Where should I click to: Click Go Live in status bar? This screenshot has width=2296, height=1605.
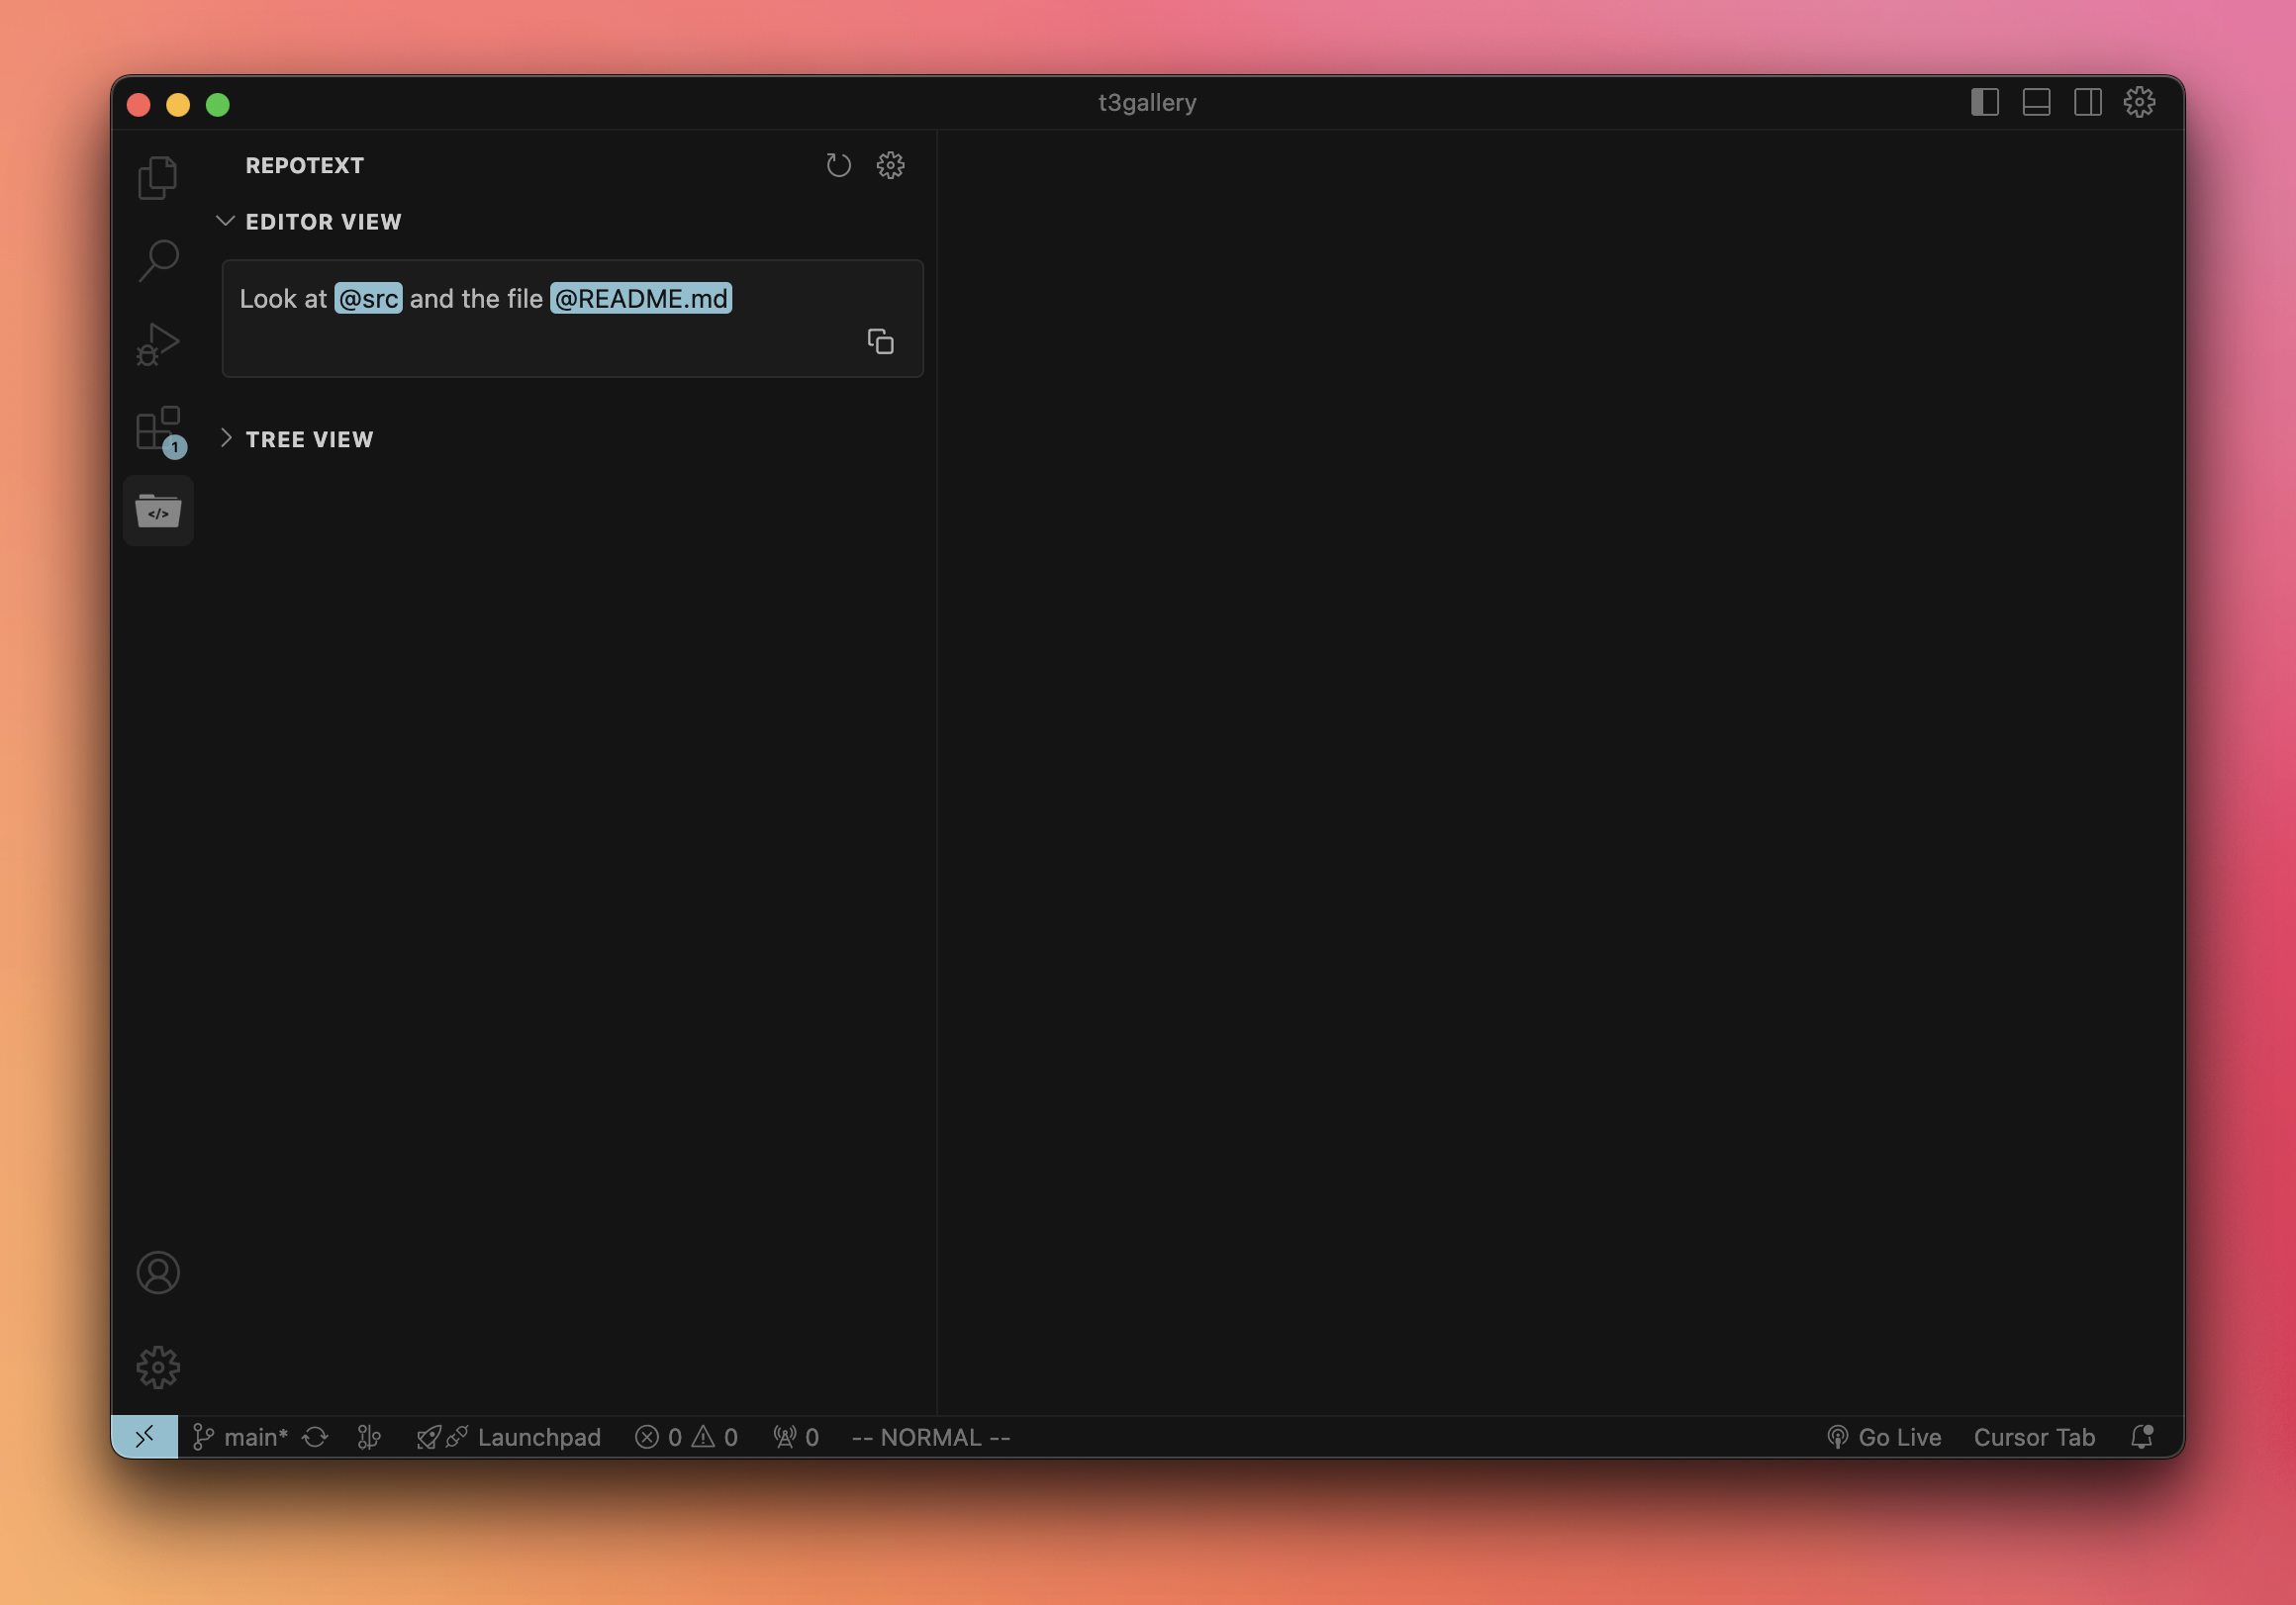(1884, 1437)
